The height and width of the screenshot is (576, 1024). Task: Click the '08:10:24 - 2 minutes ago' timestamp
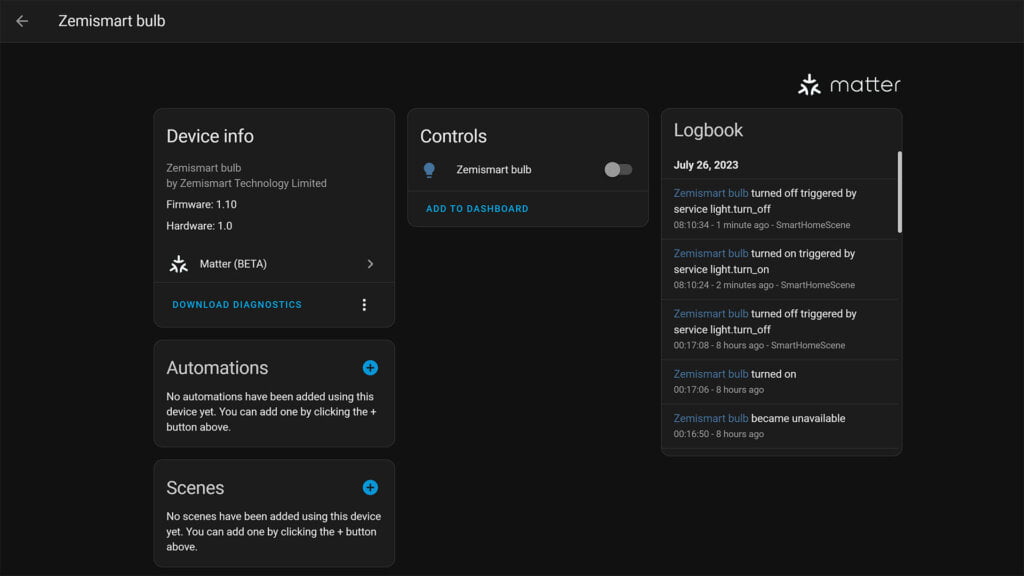(724, 285)
